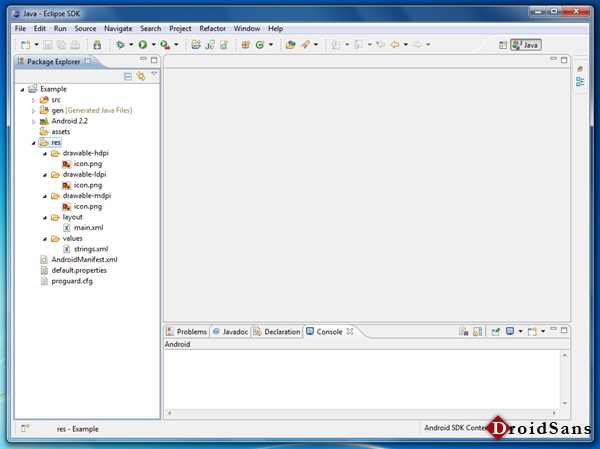Image resolution: width=600 pixels, height=449 pixels.
Task: Expand the Android 2.2 library
Action: coord(33,121)
